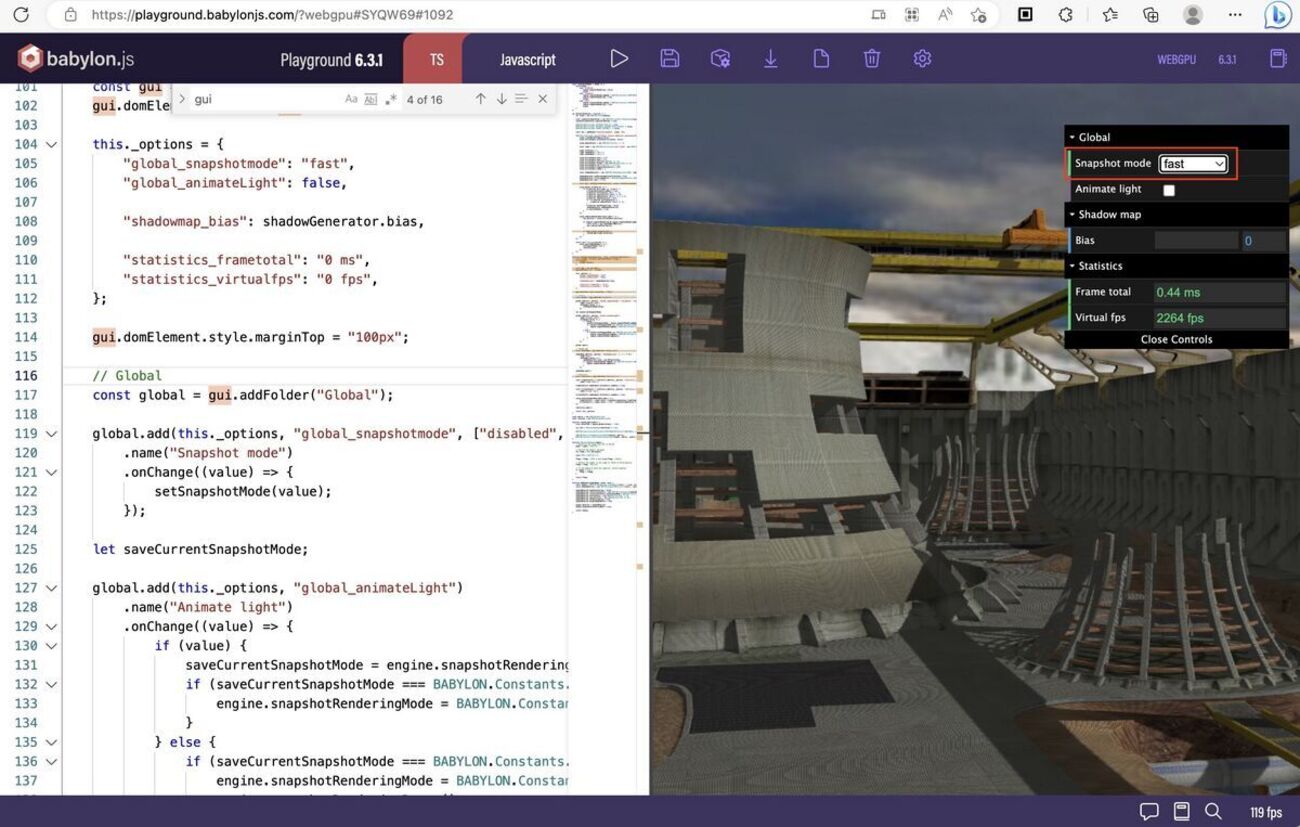This screenshot has width=1300, height=827.
Task: Open playground settings with the gear icon
Action: coord(921,58)
